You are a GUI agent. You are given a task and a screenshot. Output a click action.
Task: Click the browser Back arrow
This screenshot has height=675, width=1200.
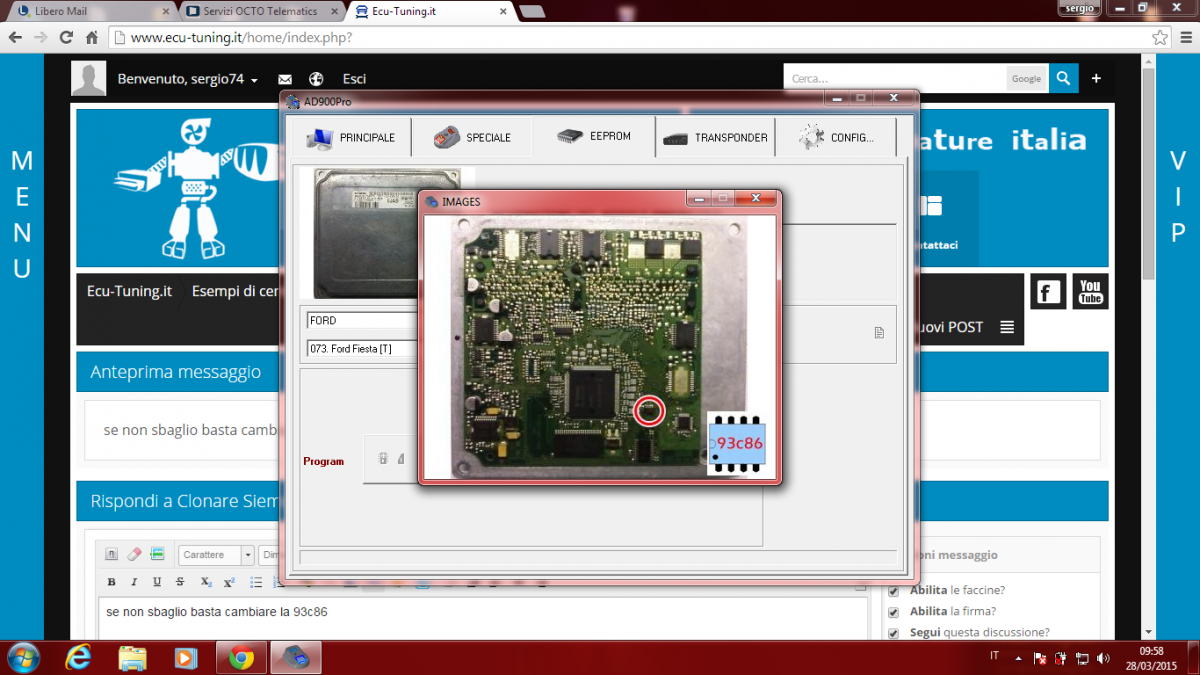coord(15,37)
